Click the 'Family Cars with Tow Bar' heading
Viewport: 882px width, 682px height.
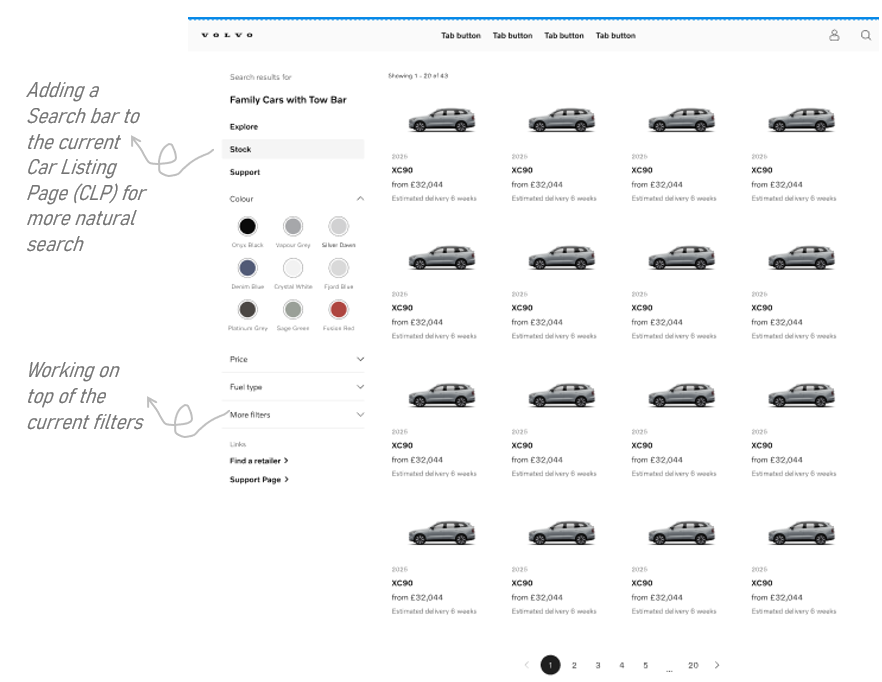[288, 100]
